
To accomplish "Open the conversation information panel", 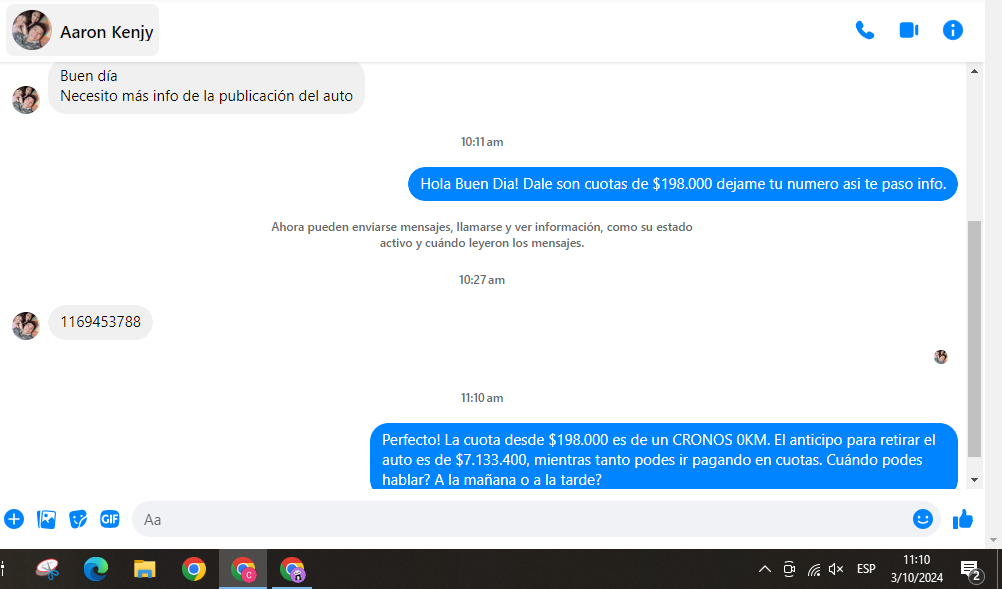I will [x=953, y=30].
